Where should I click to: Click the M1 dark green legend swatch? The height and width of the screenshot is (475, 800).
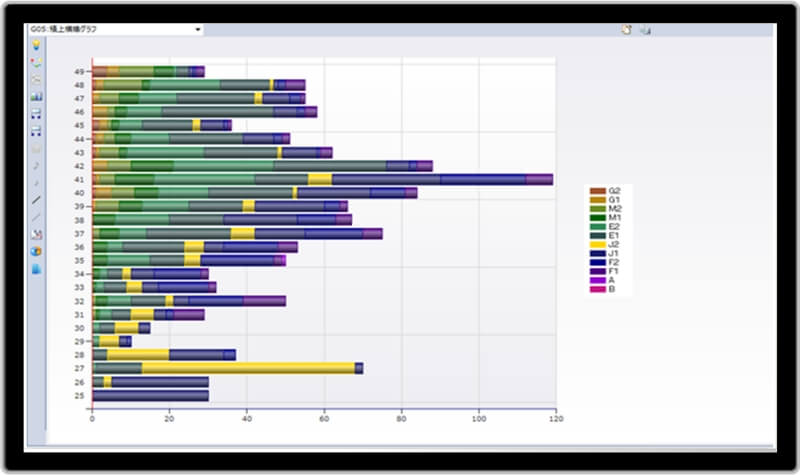[597, 217]
